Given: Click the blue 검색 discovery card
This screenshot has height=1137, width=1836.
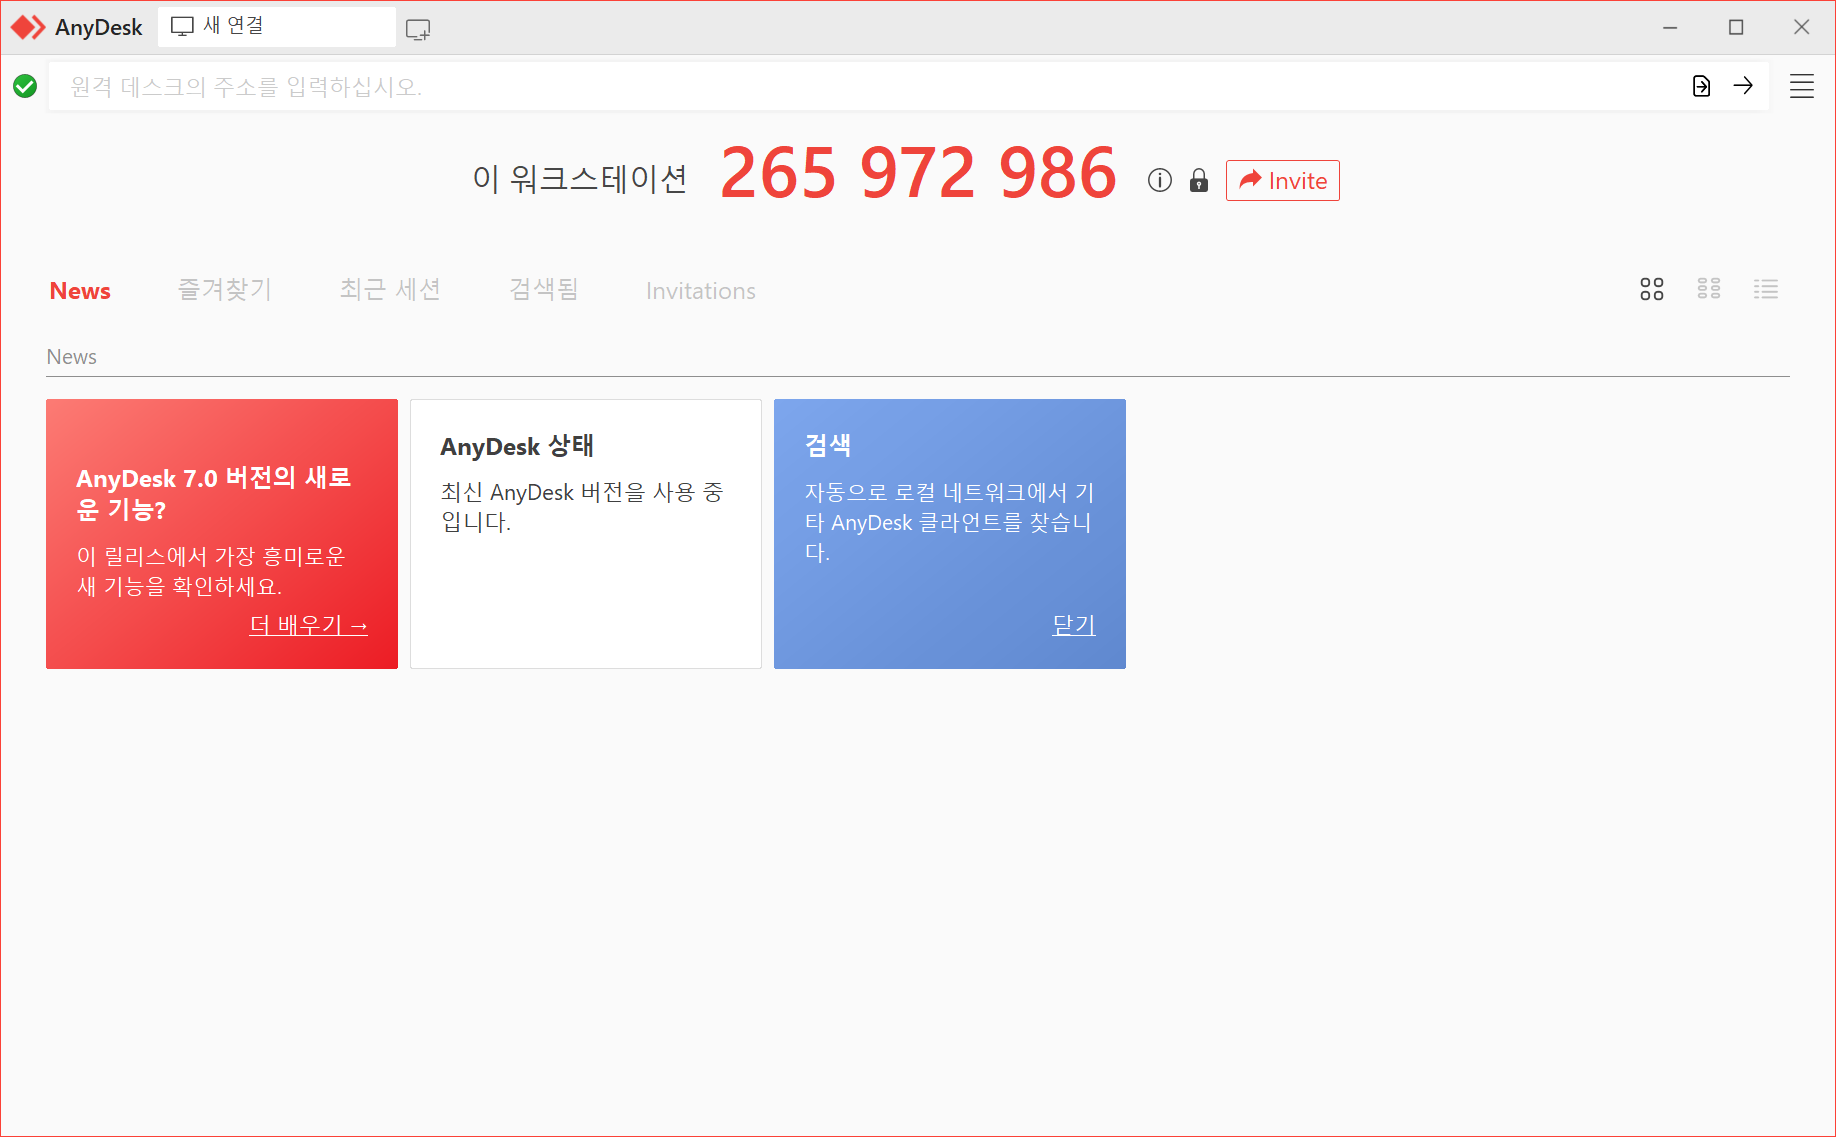Looking at the screenshot, I should (950, 534).
